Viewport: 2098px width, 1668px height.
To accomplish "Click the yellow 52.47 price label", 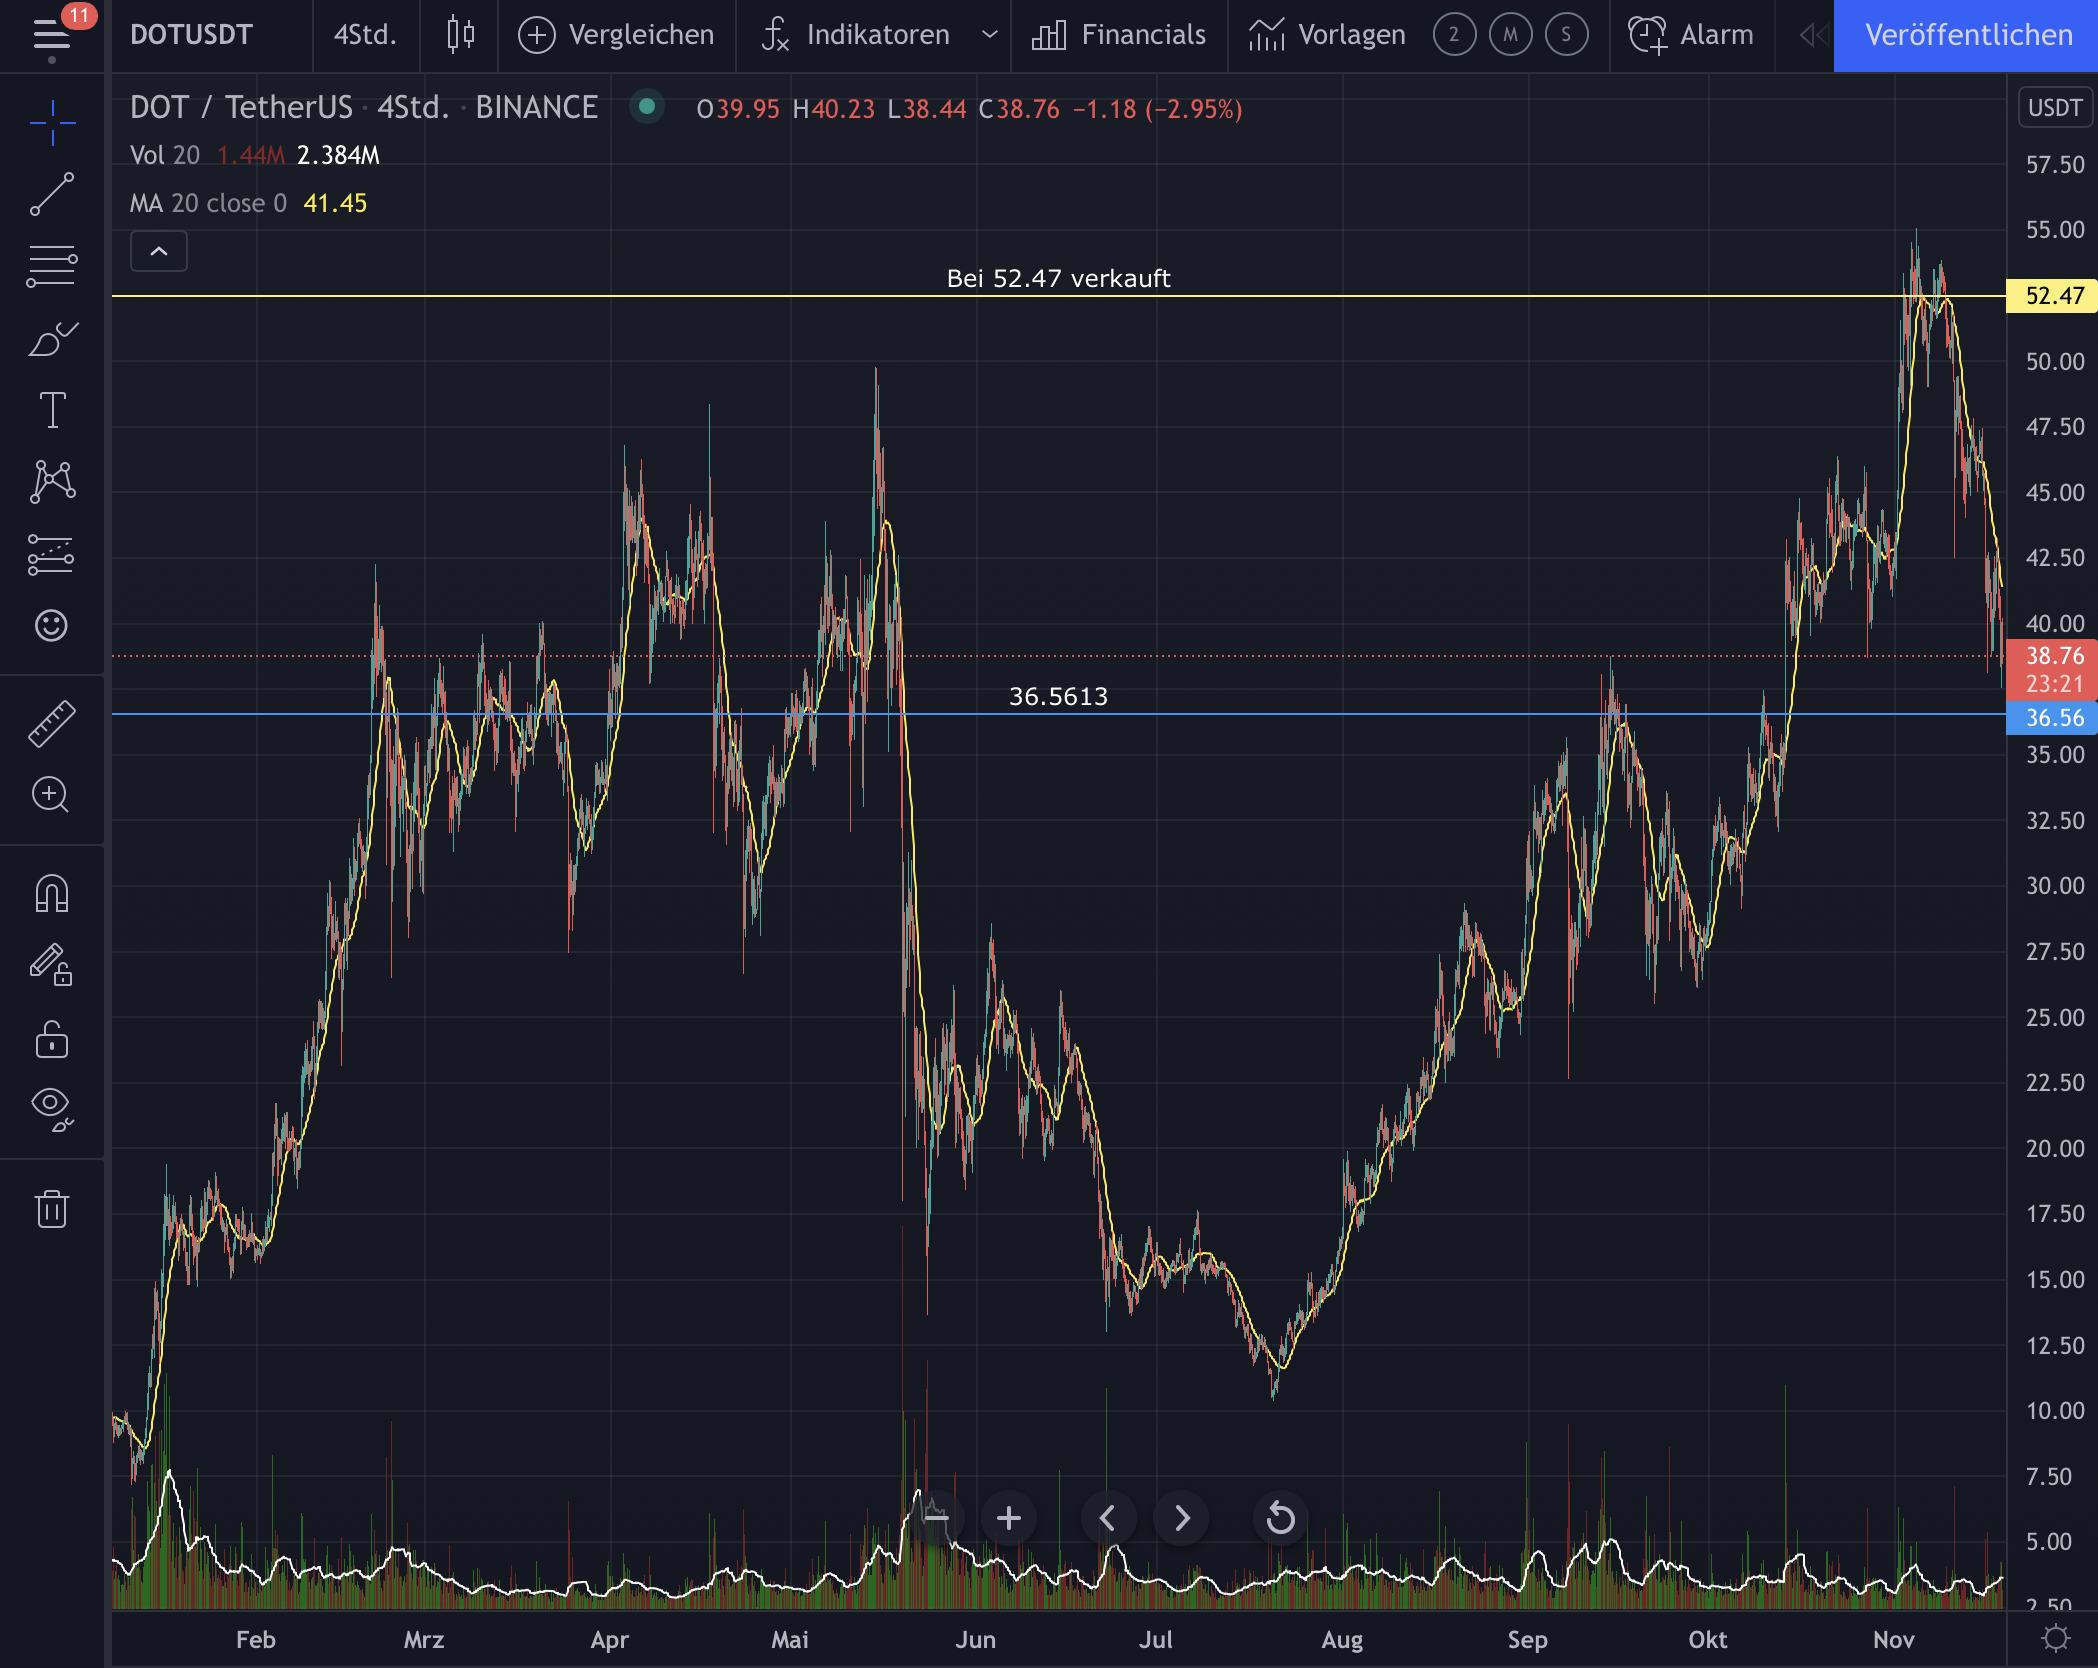I will pos(2053,296).
